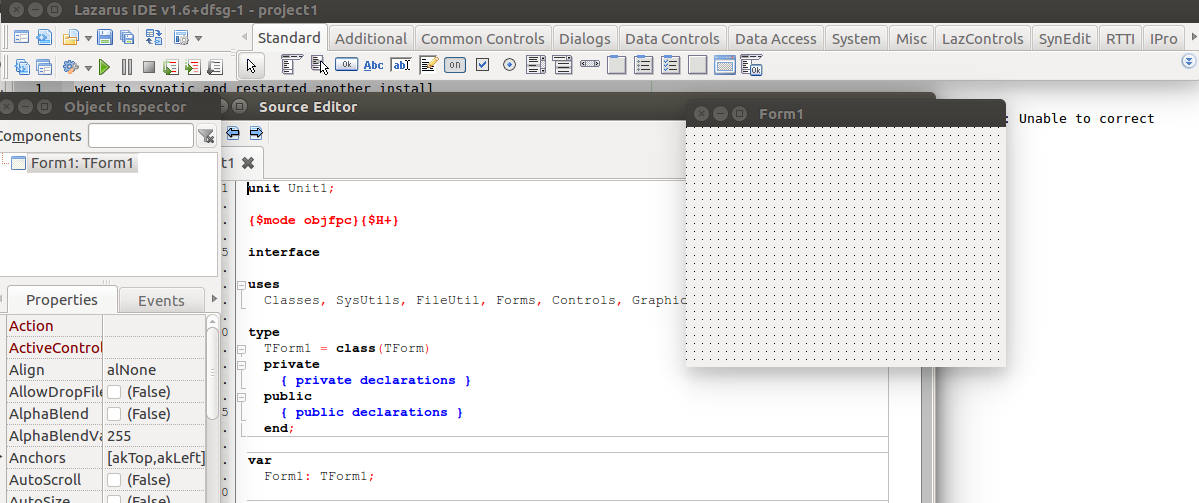Screen dimensions: 1199x503
Task: Select the TToggleBox 'on' component
Action: [x=455, y=66]
